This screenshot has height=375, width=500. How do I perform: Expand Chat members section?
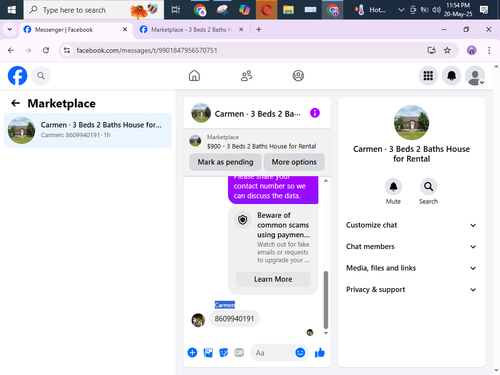pos(411,246)
